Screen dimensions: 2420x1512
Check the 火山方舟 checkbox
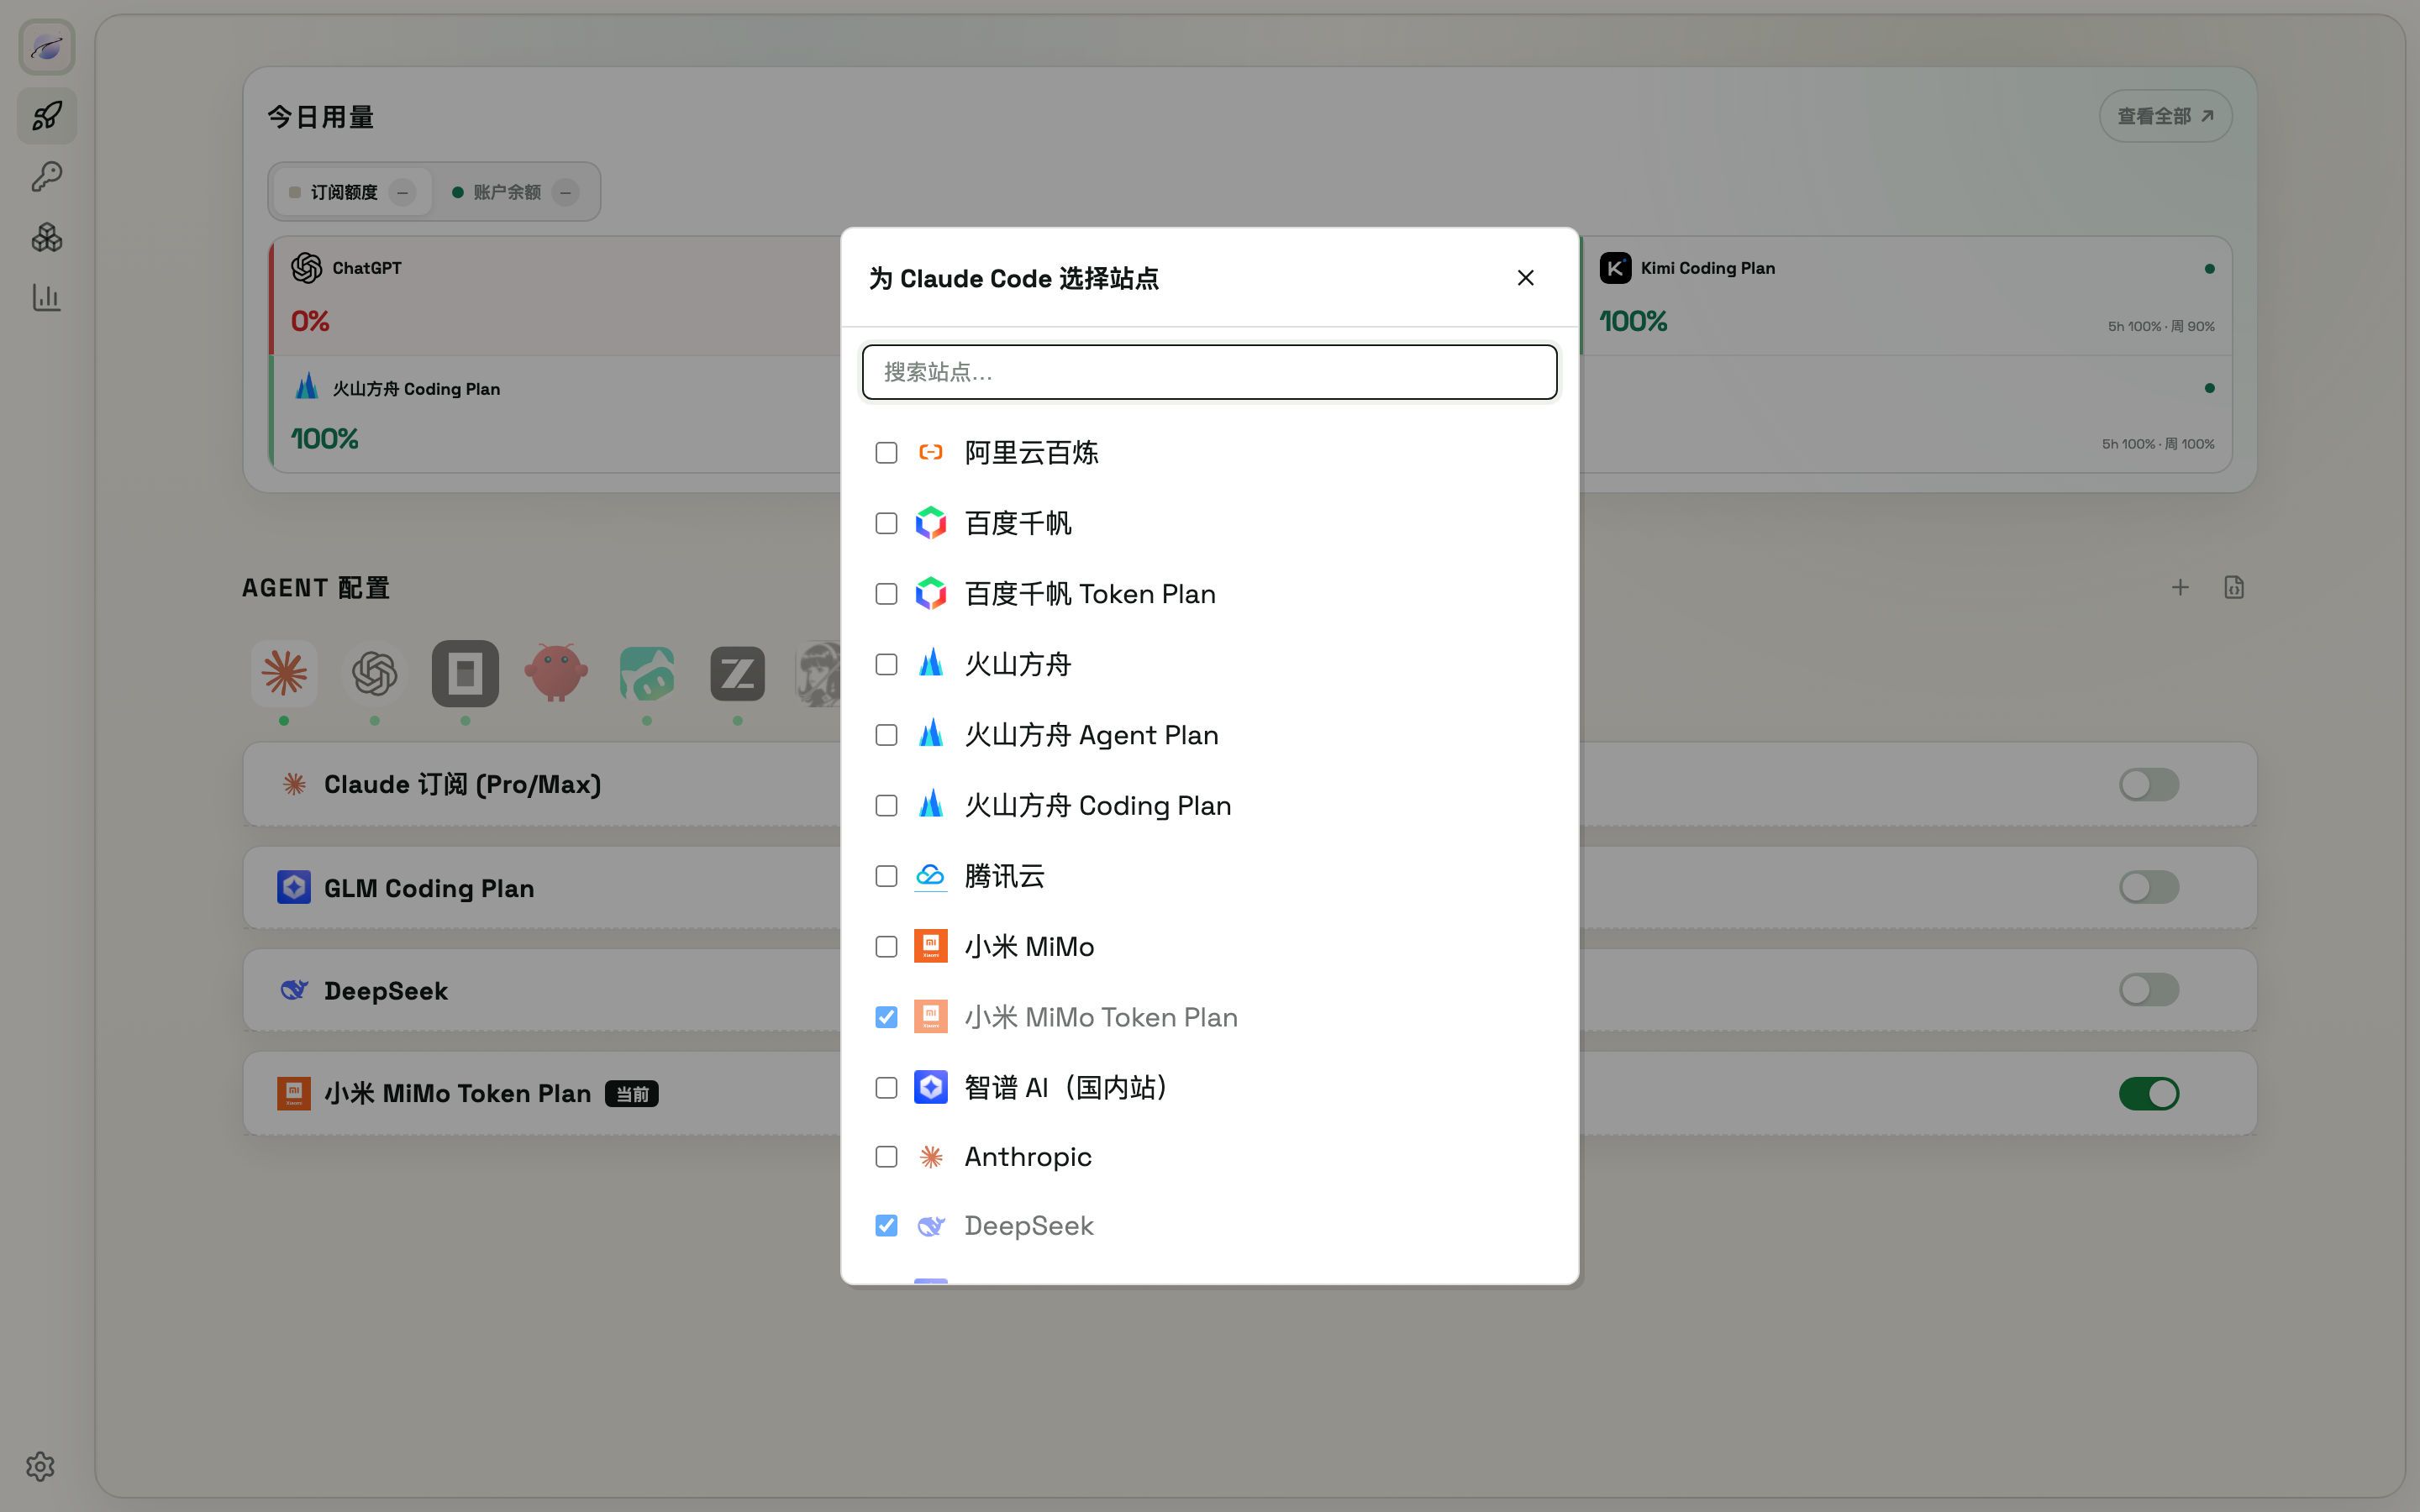(886, 664)
